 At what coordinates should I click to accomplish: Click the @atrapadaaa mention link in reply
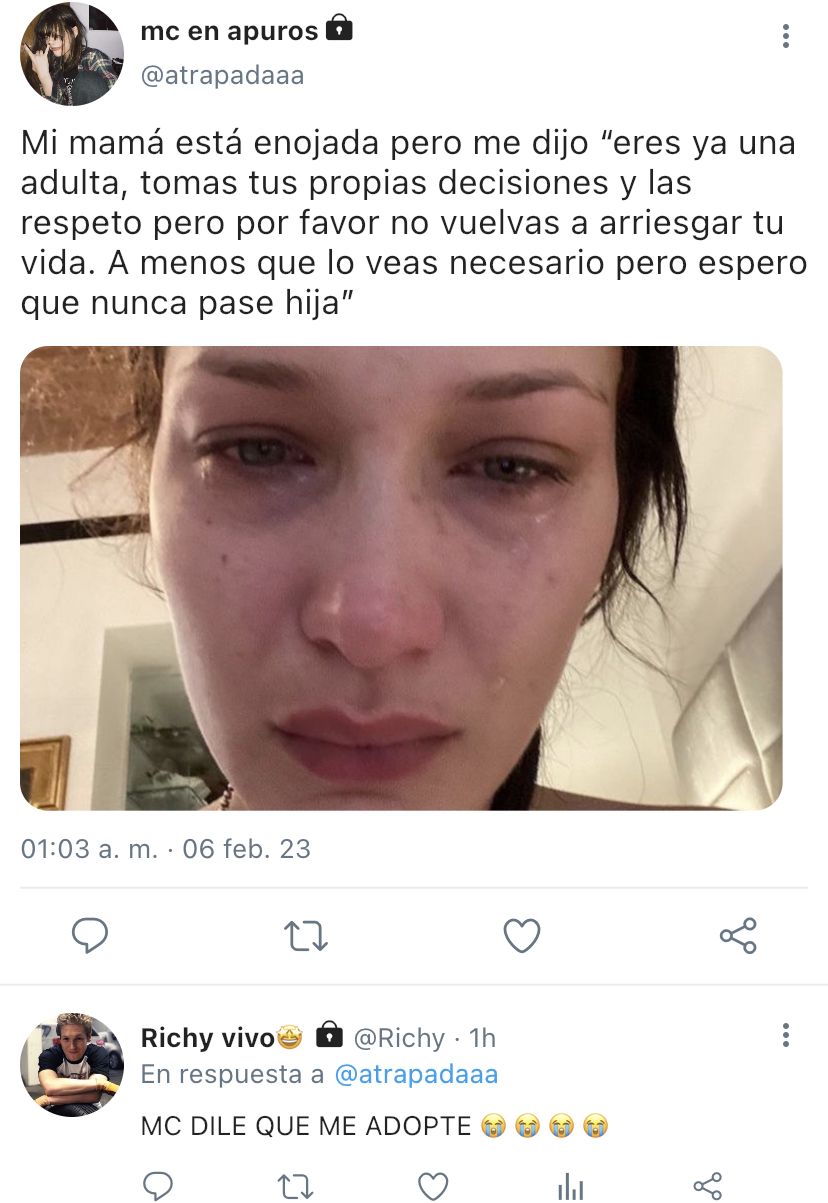tap(416, 1074)
